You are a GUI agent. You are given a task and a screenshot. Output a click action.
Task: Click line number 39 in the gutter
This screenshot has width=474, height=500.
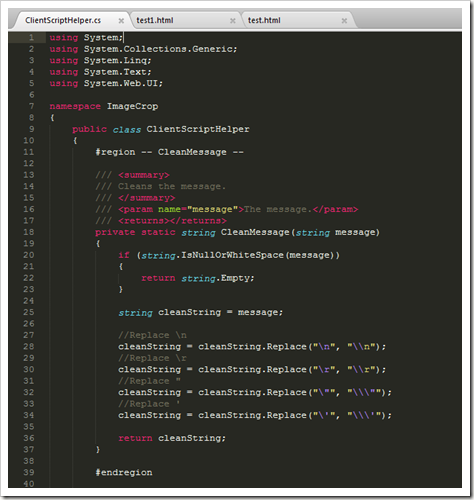coord(29,472)
